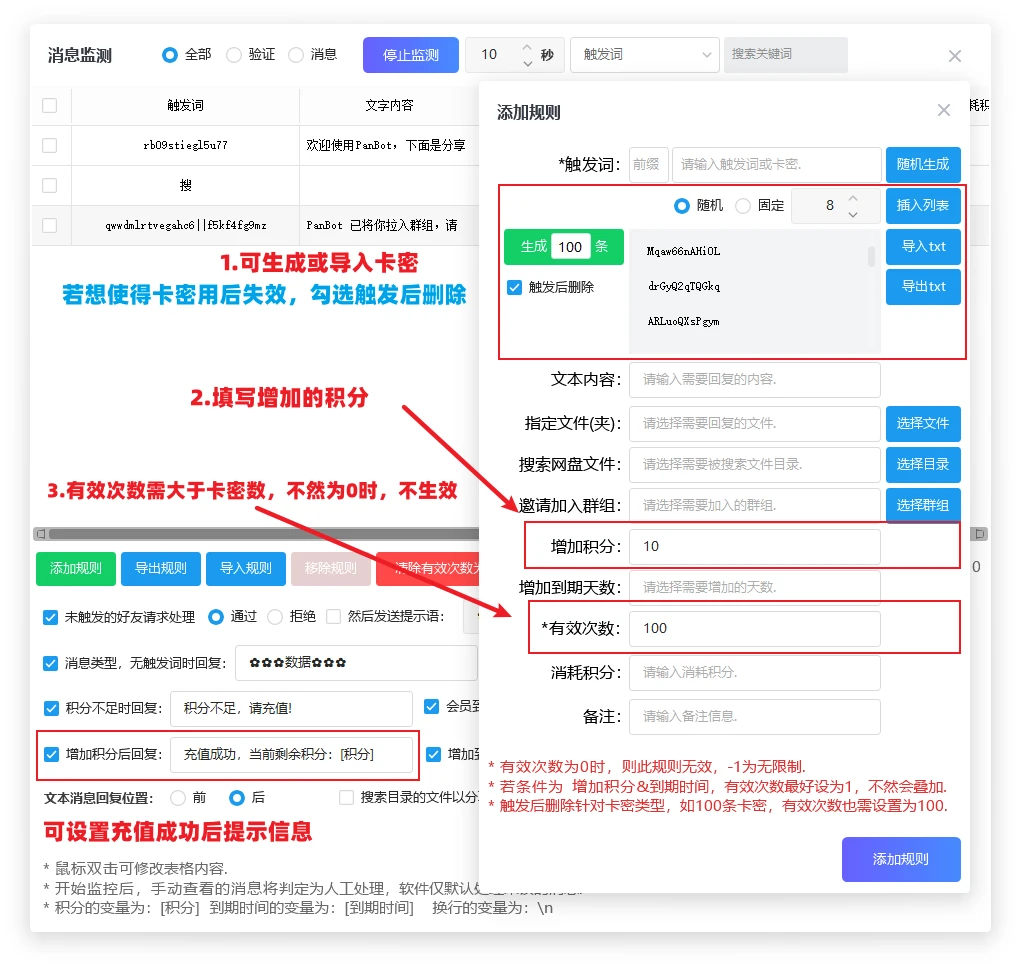The height and width of the screenshot is (964, 1021).
Task: Click 随机生成 button
Action: 923,164
